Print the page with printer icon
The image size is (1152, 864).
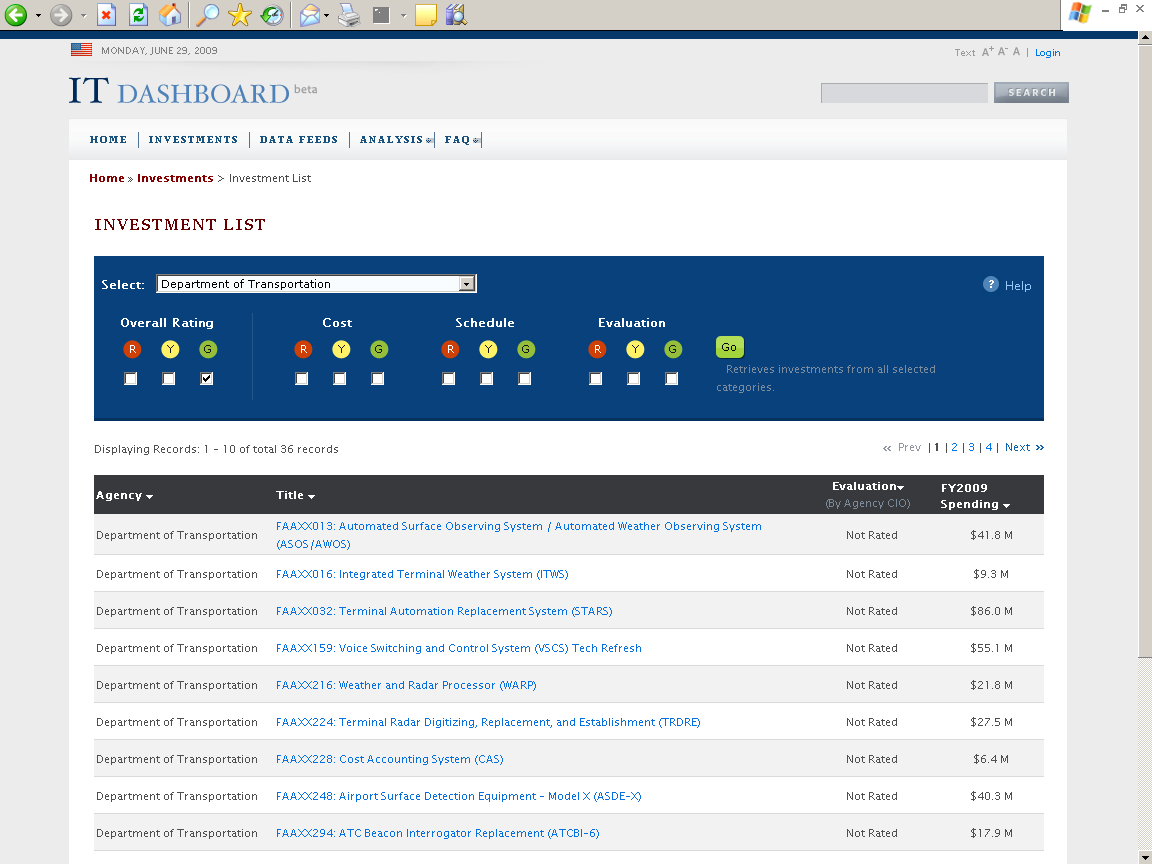coord(349,15)
